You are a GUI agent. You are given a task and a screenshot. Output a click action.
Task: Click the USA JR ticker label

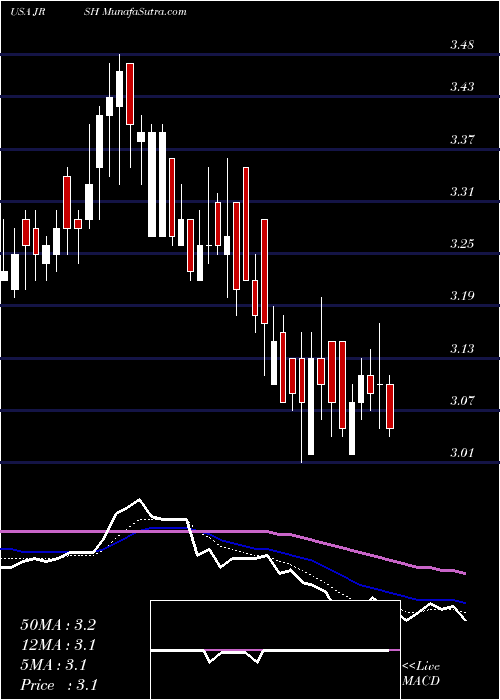point(28,12)
